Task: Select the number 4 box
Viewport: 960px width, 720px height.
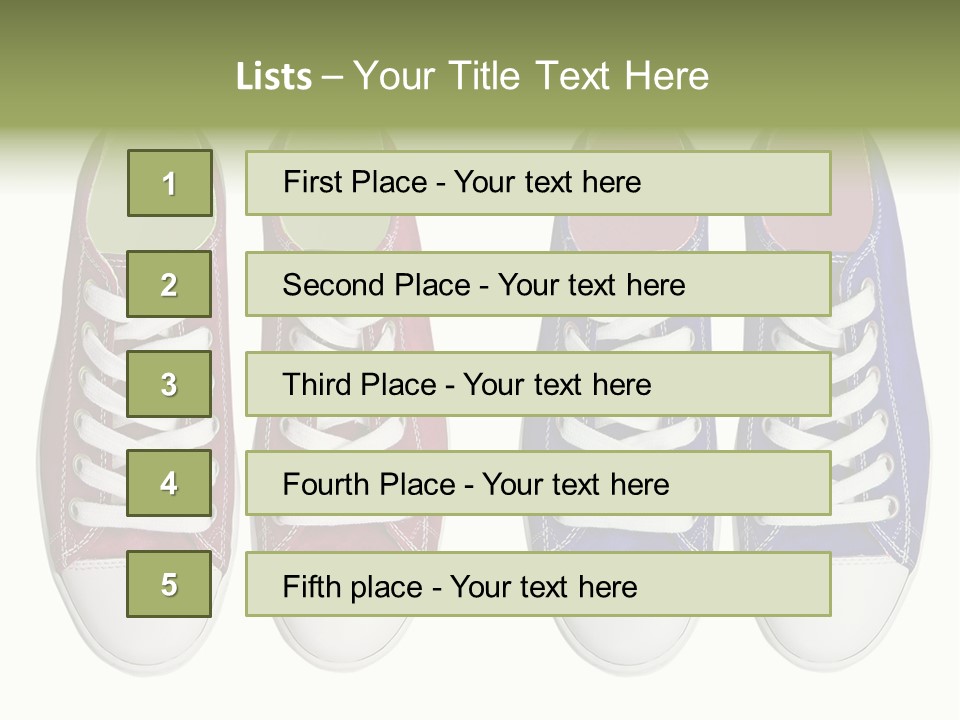Action: coord(169,483)
